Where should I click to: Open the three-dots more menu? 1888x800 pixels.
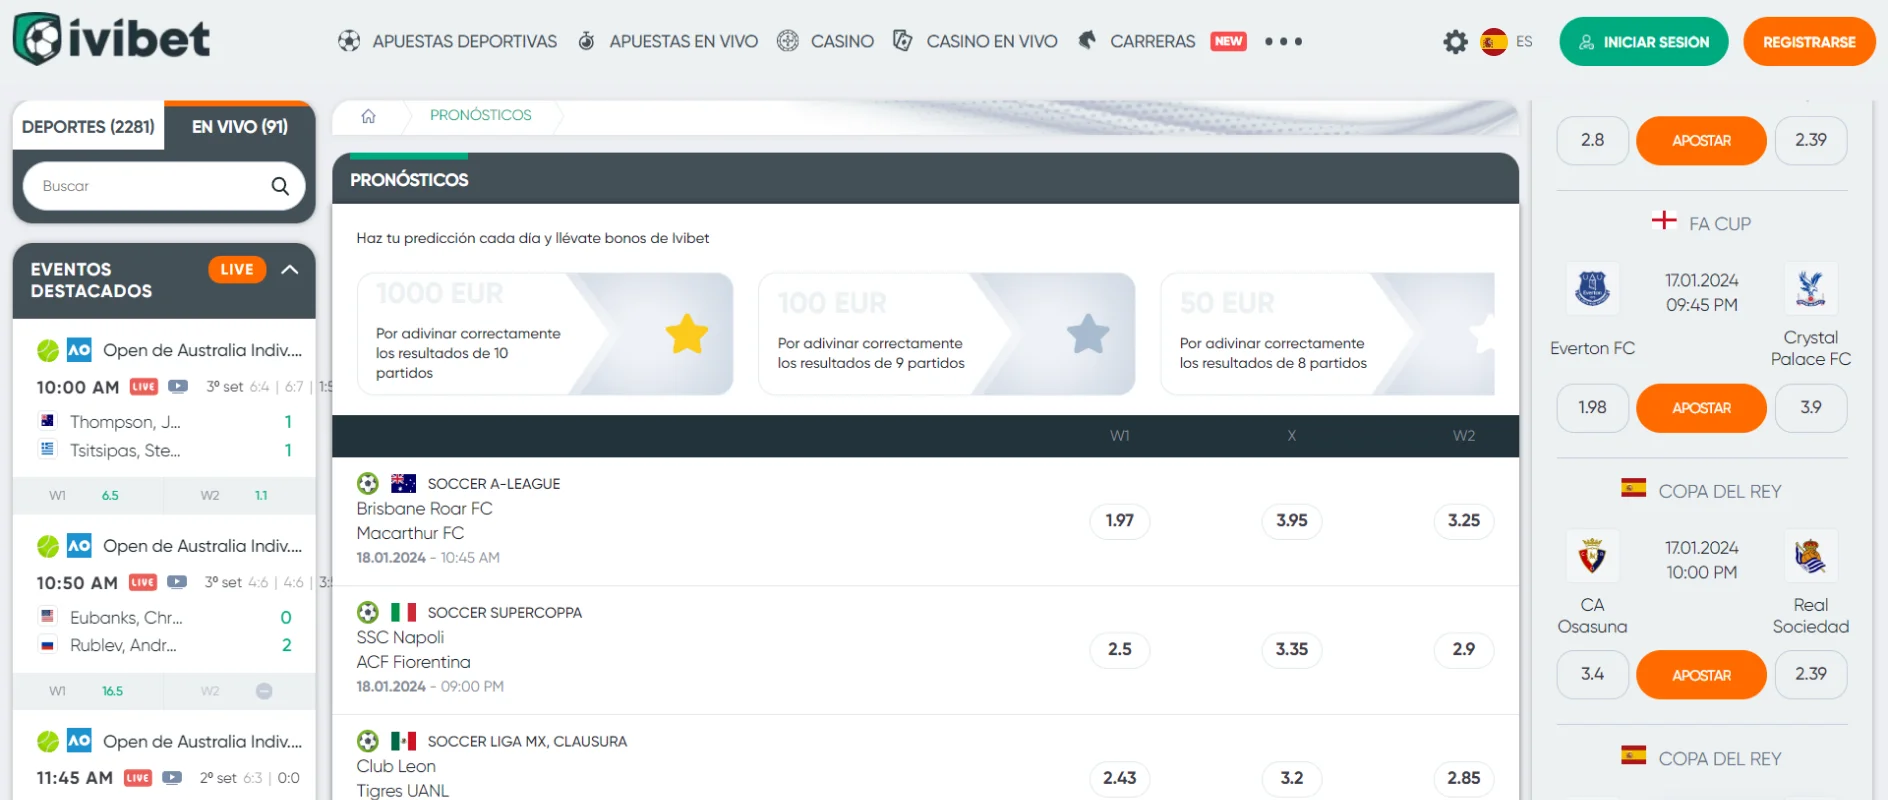[x=1283, y=42]
